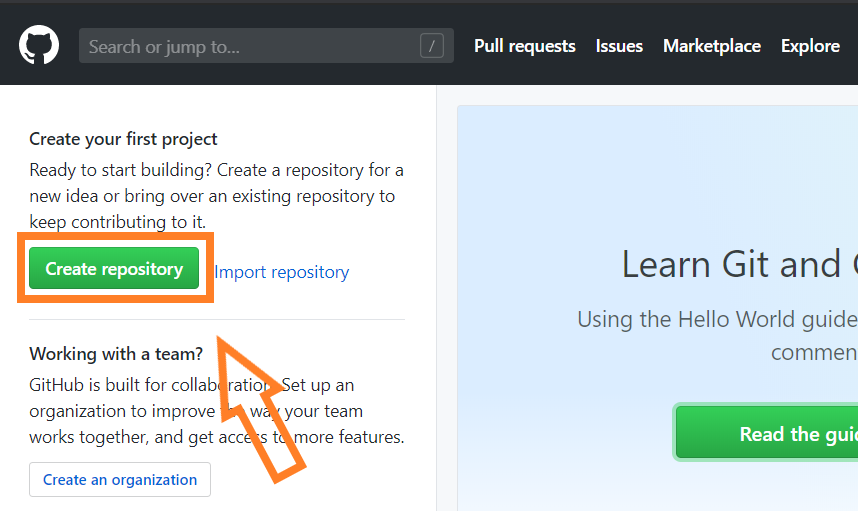
Task: Open Explore in top navigation
Action: click(810, 46)
